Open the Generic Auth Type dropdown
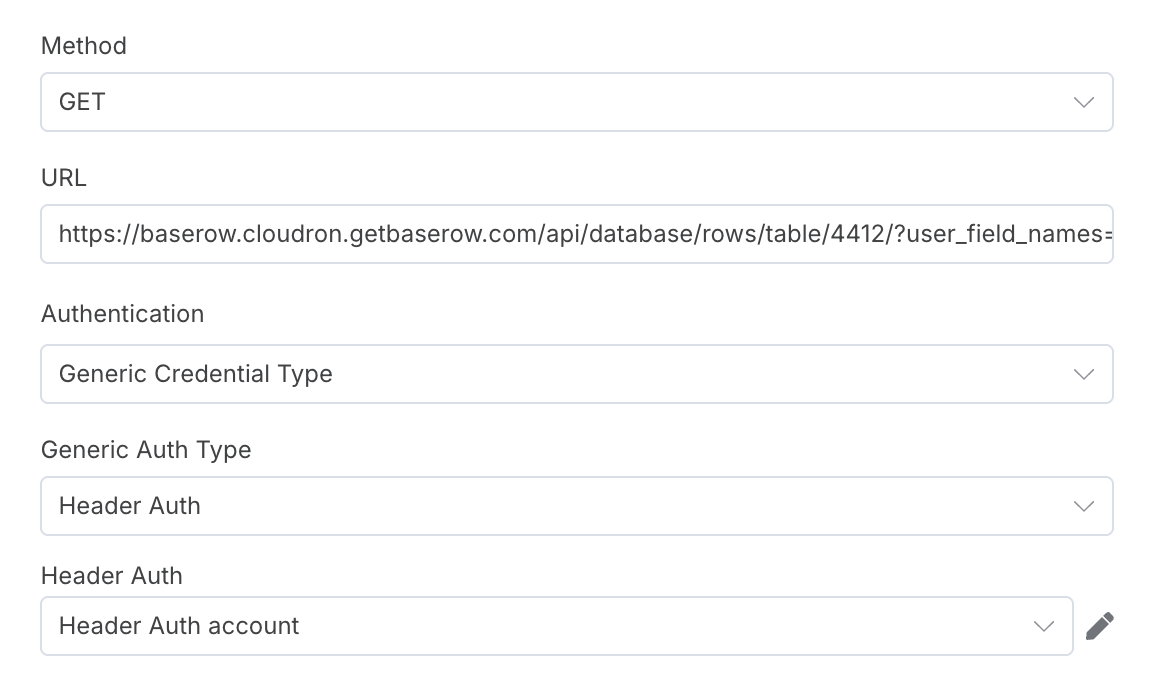This screenshot has width=1150, height=684. [576, 506]
